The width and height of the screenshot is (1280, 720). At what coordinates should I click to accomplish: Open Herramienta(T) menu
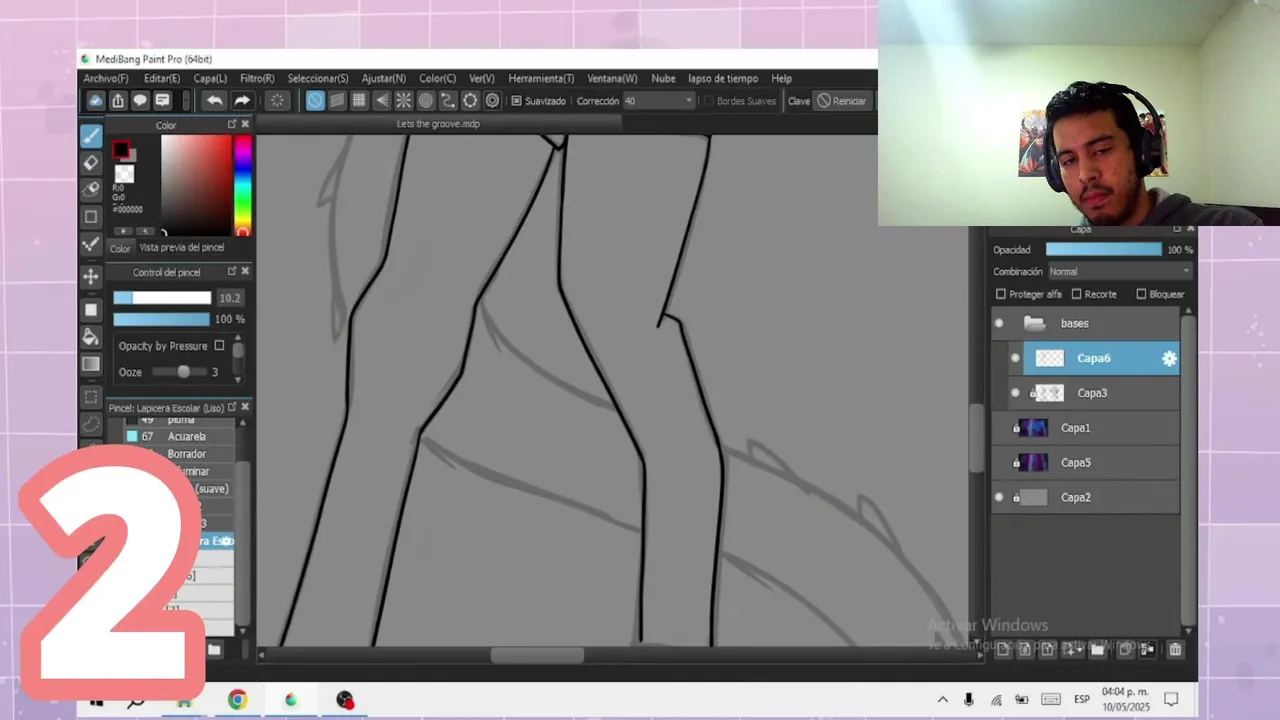[541, 78]
